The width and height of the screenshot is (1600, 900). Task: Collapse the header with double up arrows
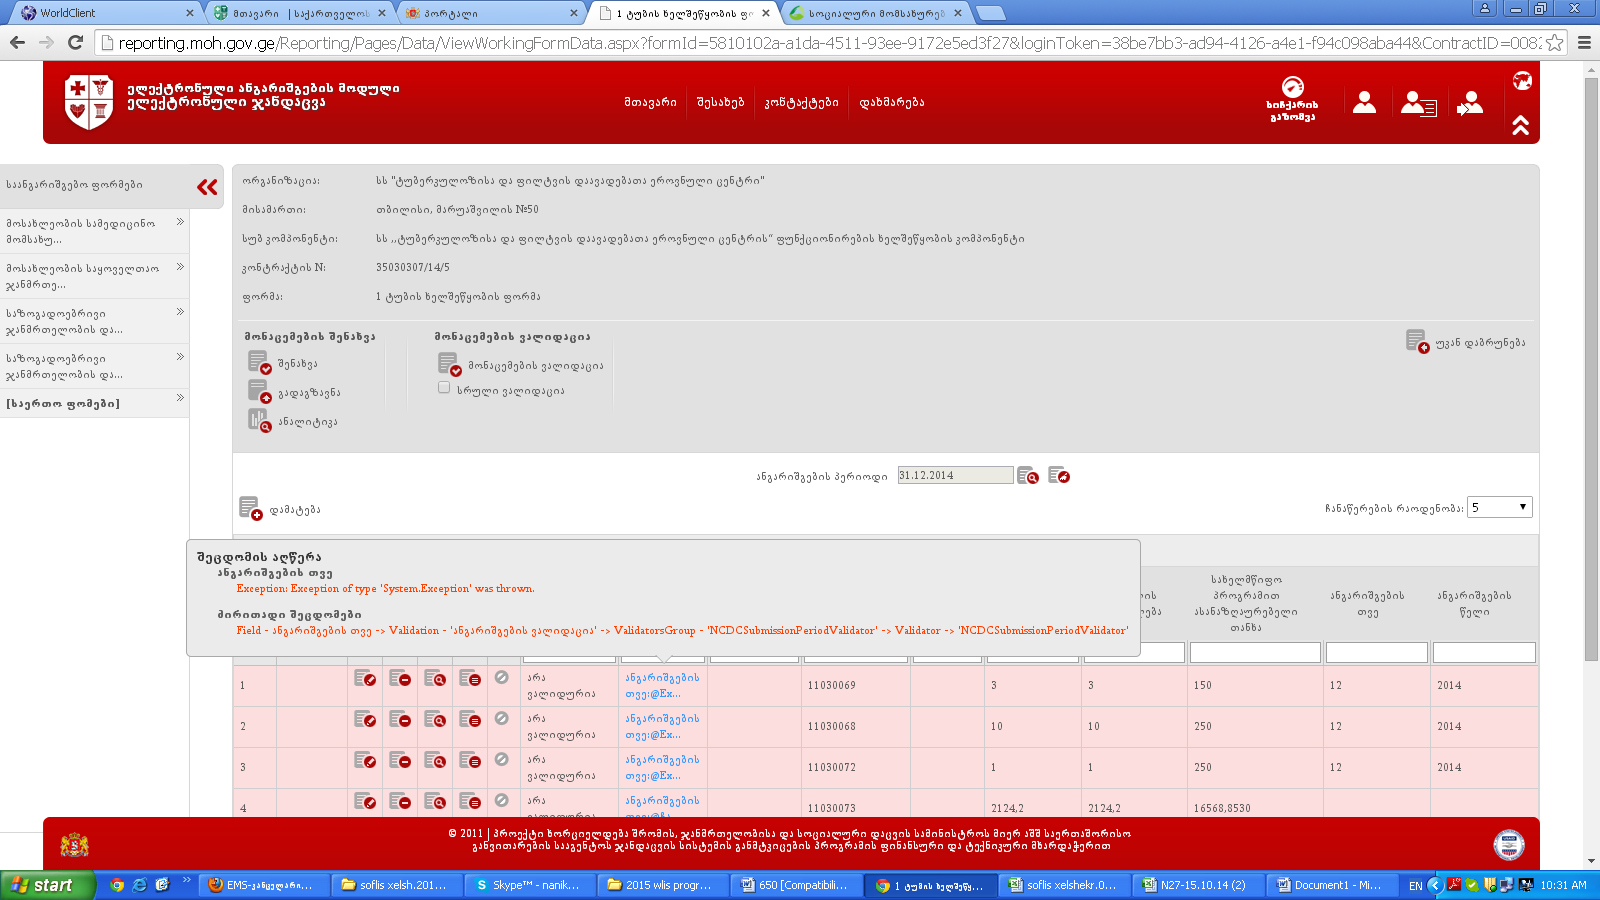click(x=1520, y=125)
